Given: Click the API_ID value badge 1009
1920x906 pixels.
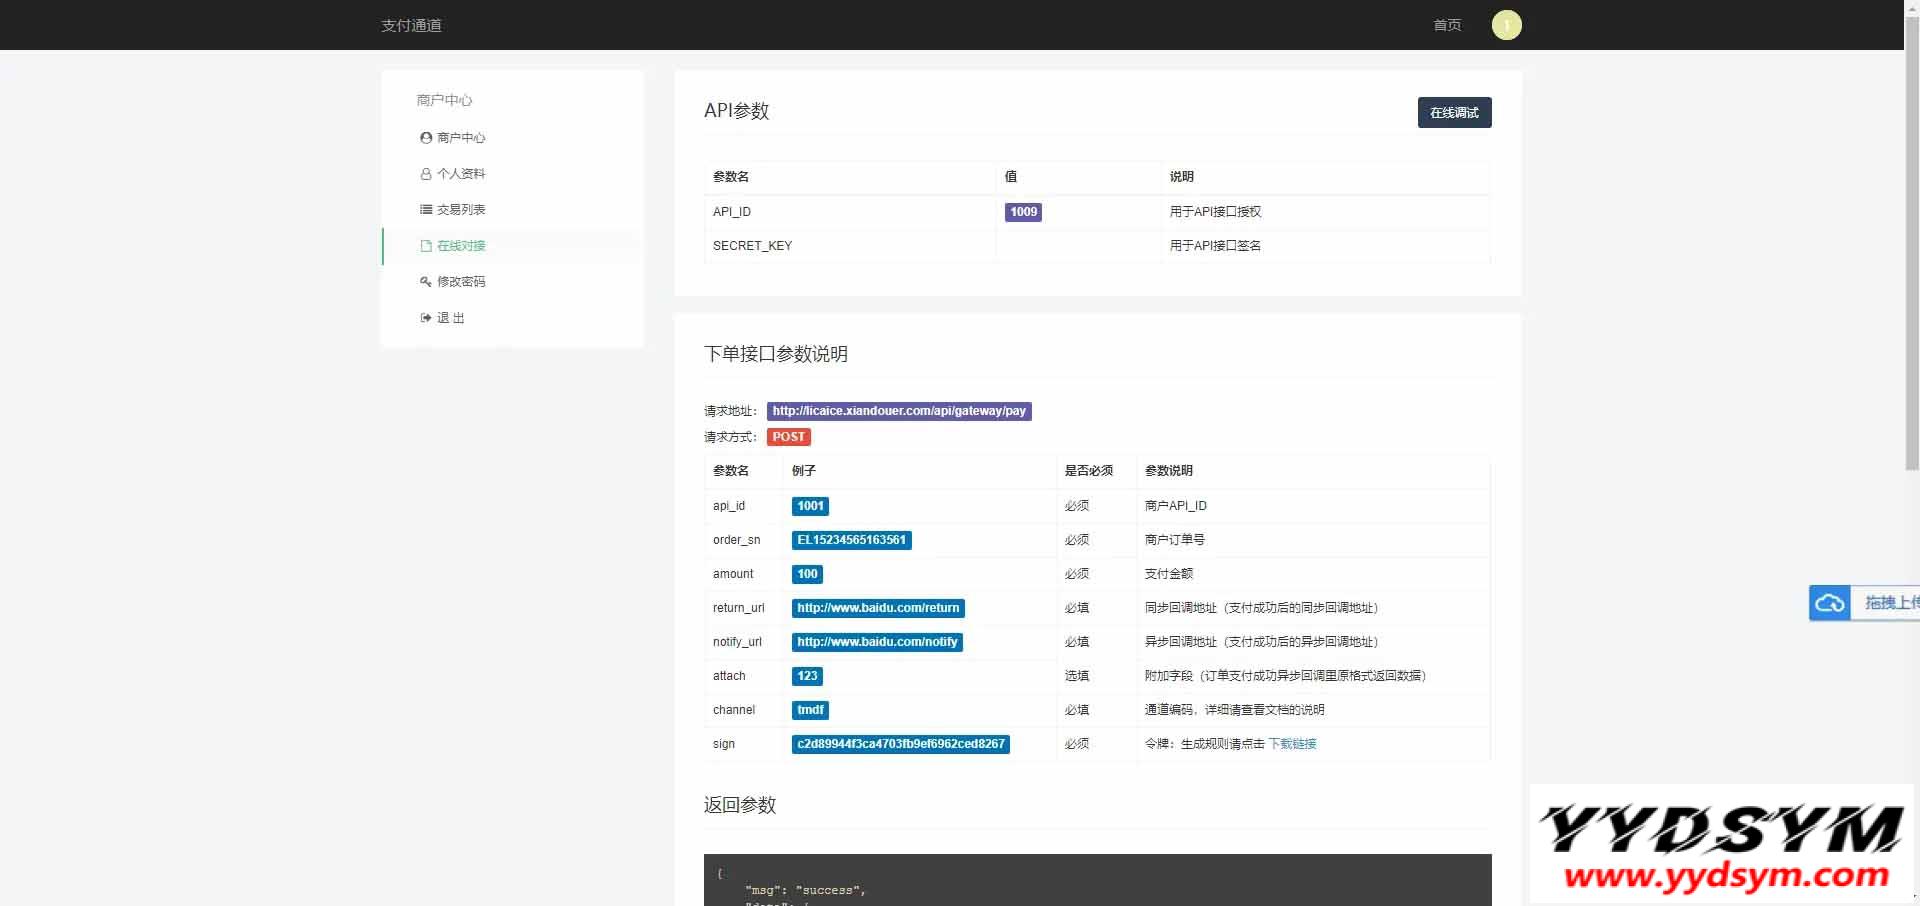Looking at the screenshot, I should 1023,212.
